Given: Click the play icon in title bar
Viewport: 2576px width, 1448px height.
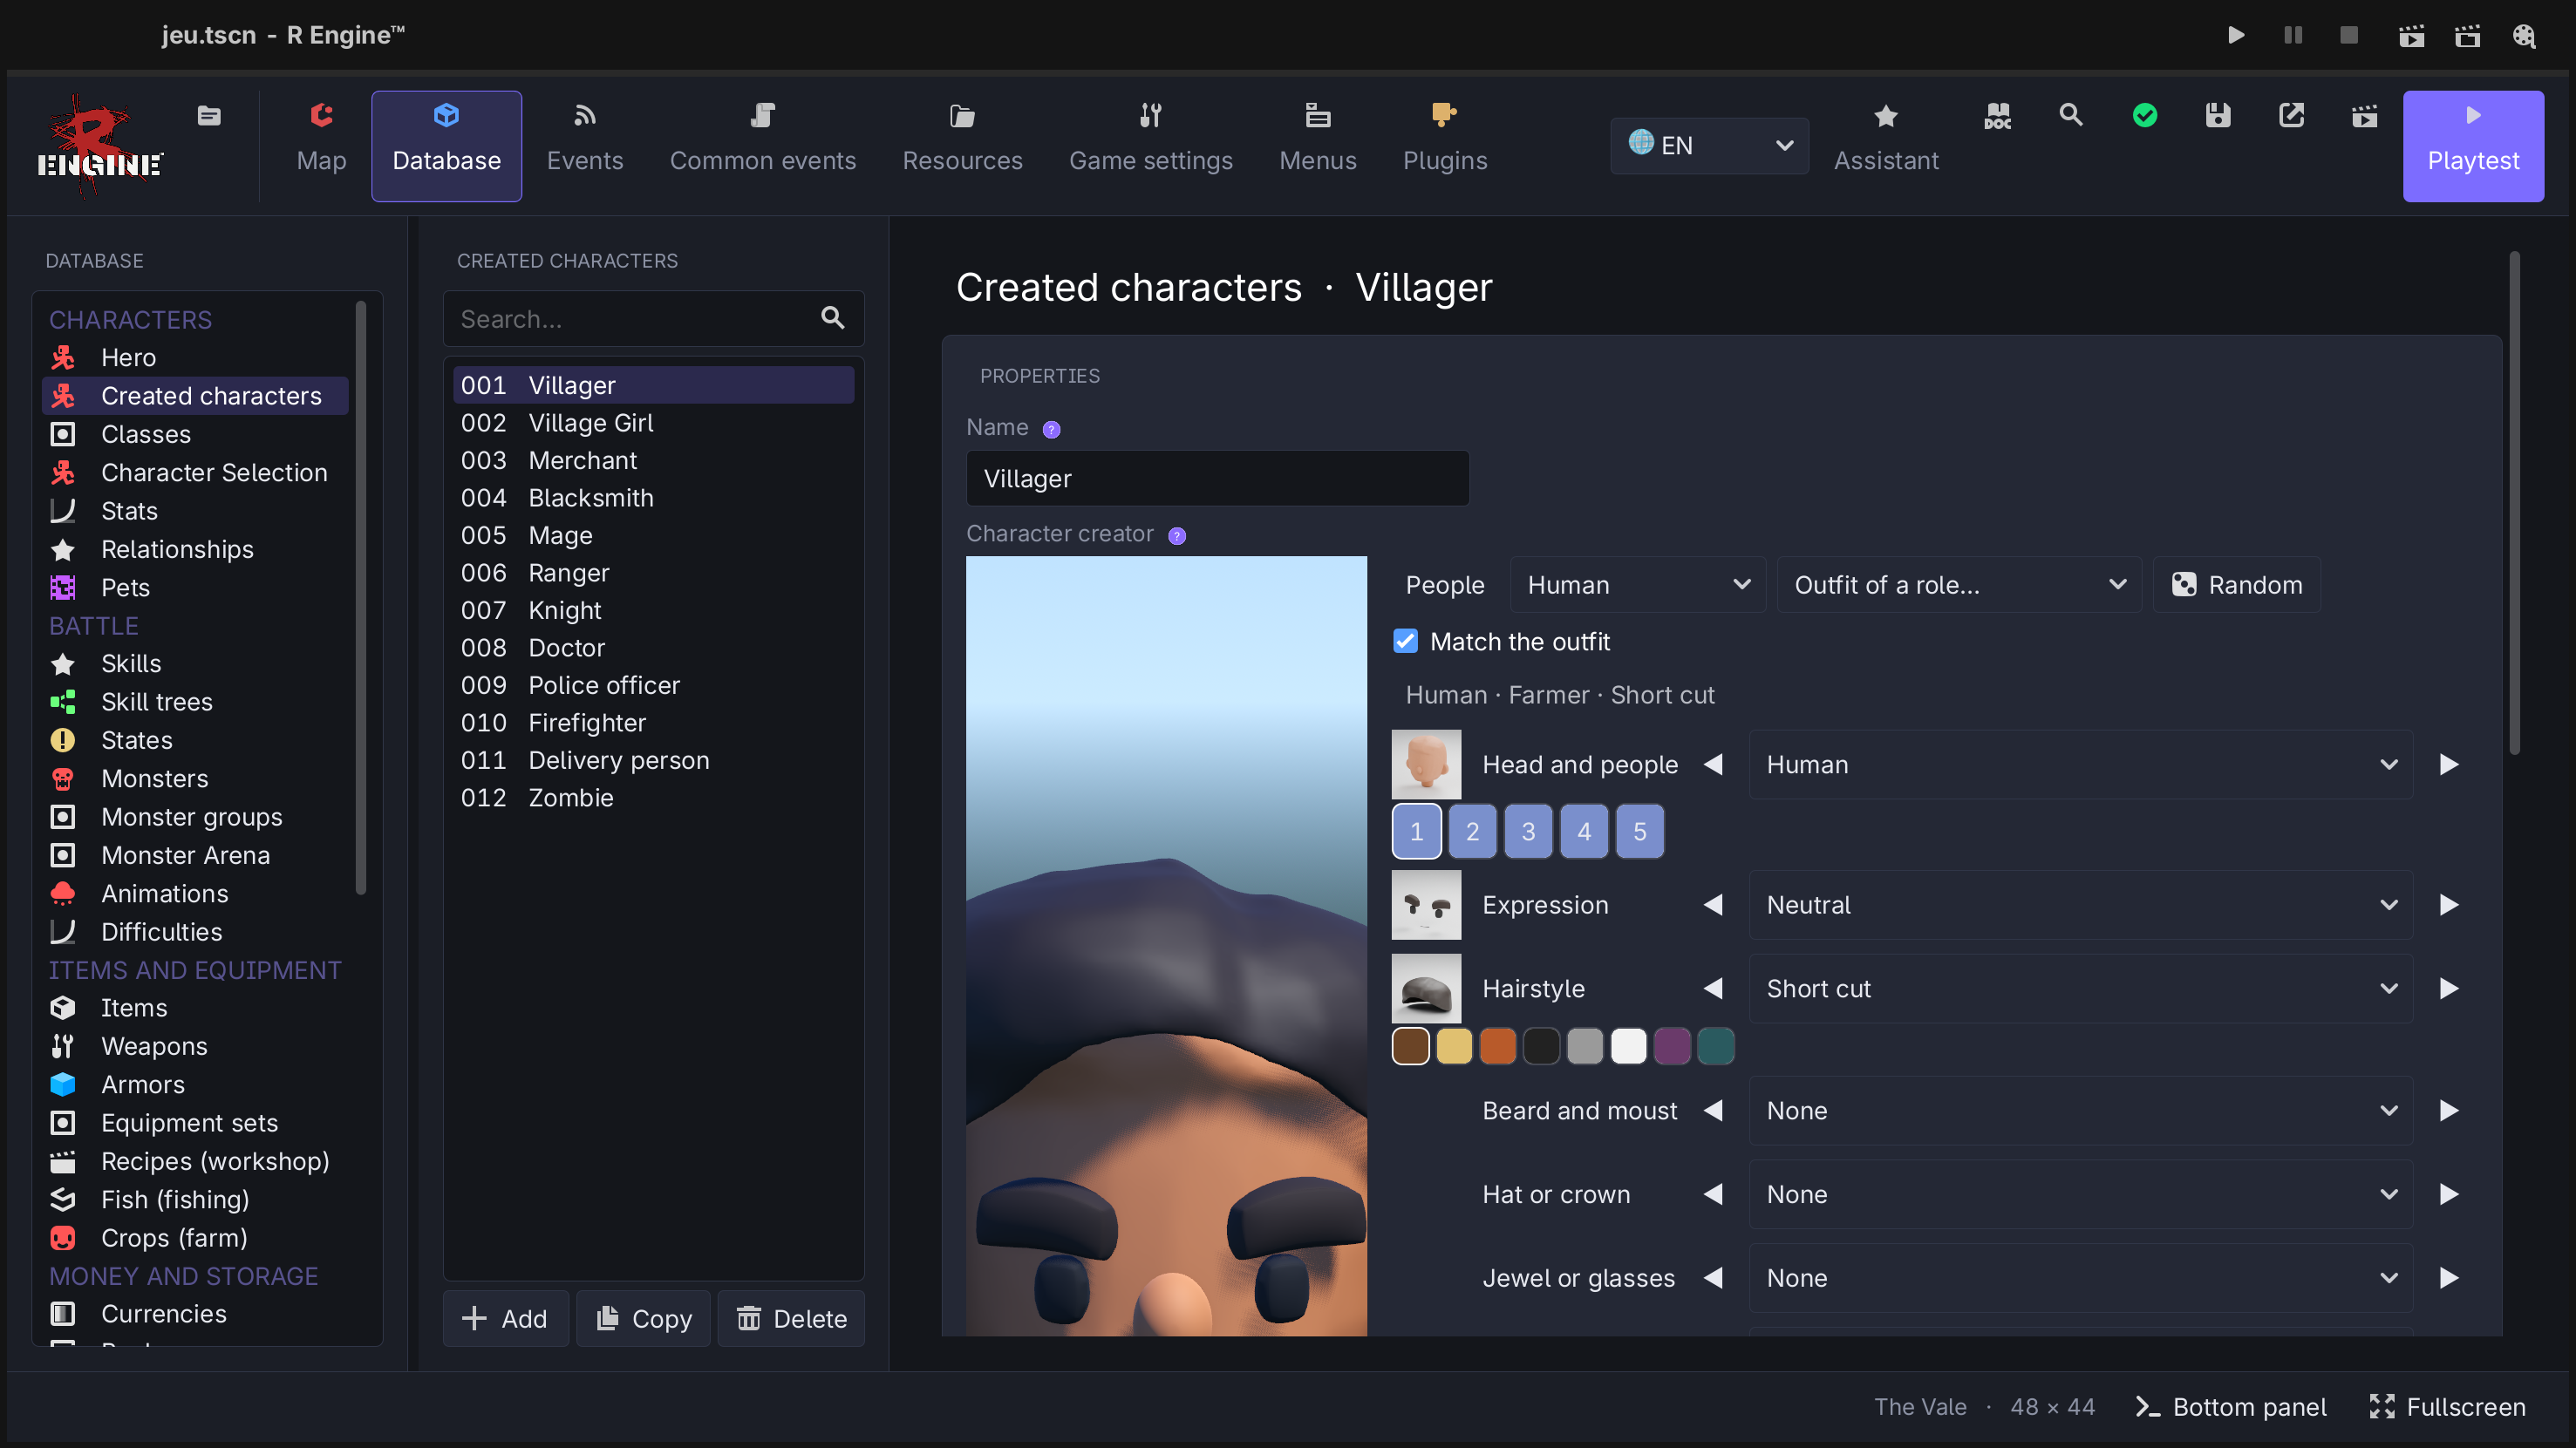Looking at the screenshot, I should 2236,36.
